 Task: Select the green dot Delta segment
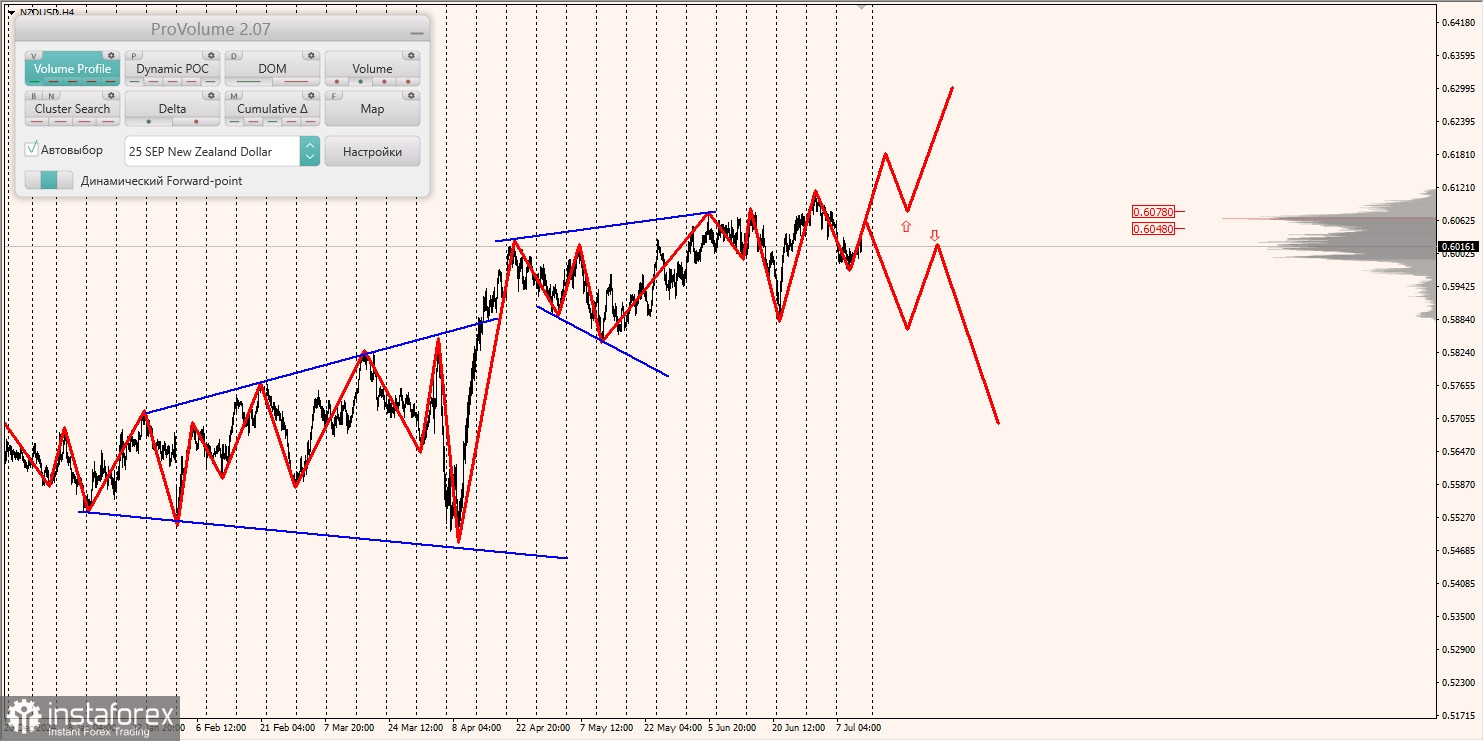[x=149, y=121]
